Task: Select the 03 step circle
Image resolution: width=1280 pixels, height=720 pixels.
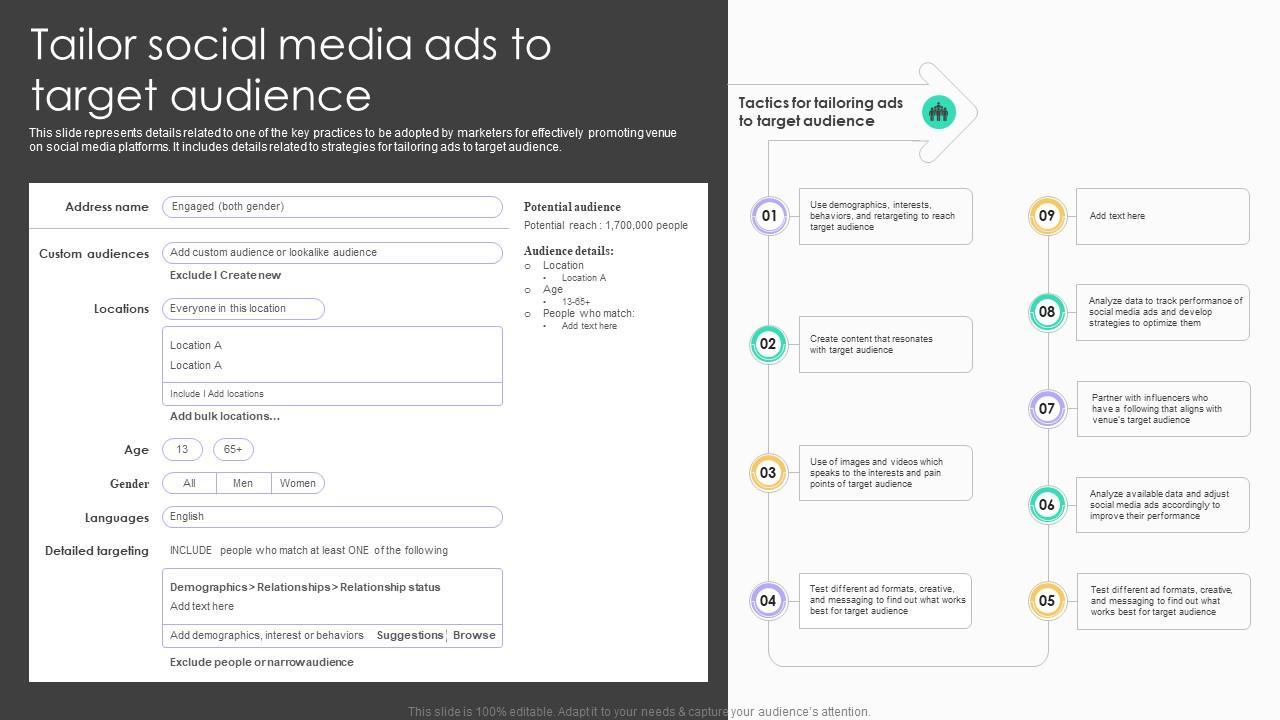Action: [768, 473]
